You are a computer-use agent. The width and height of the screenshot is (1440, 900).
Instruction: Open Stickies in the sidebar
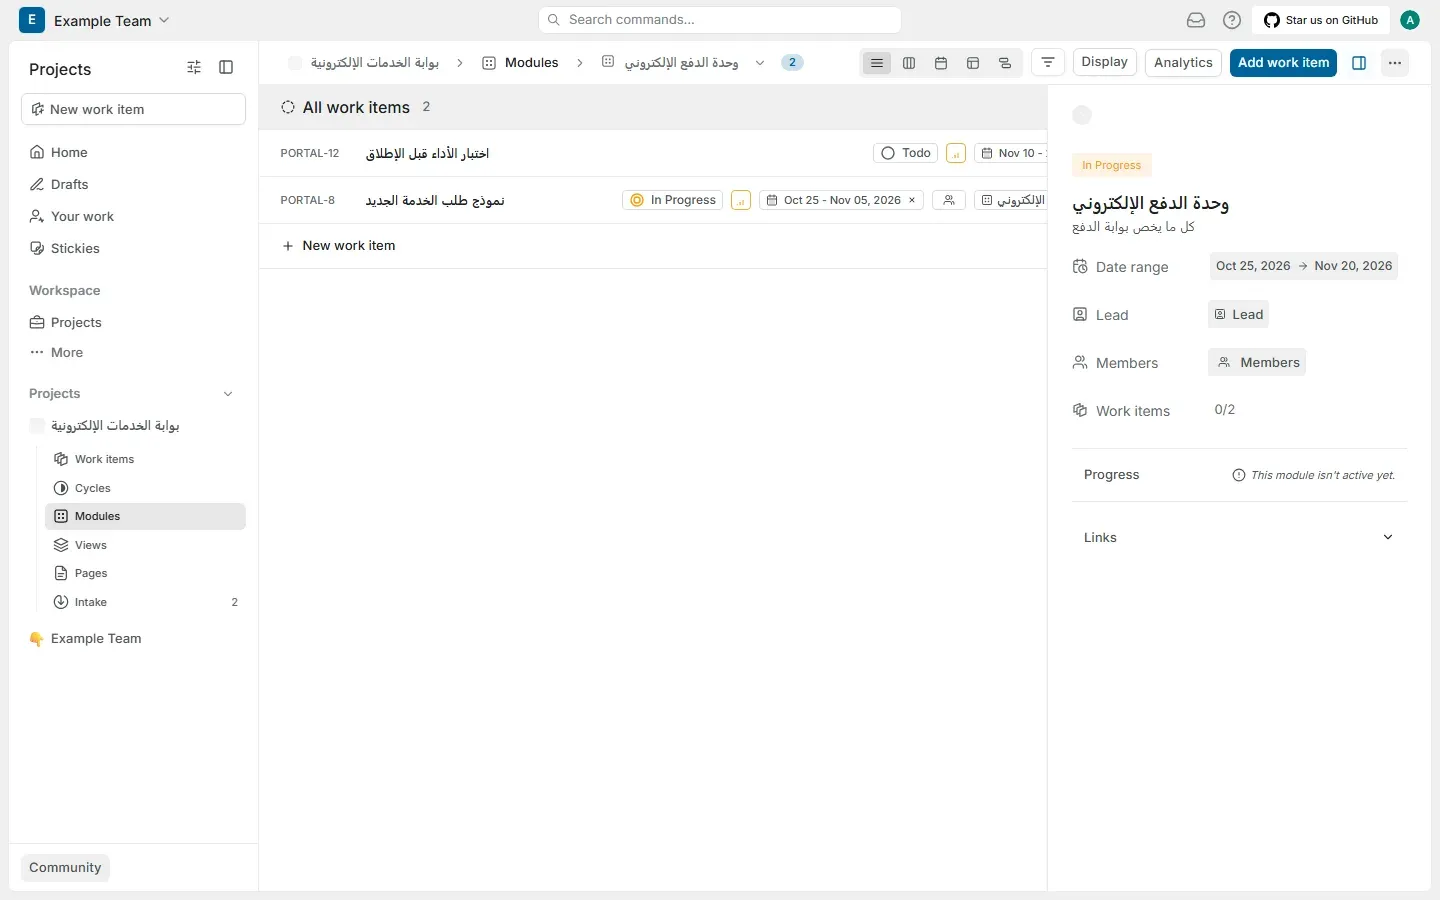coord(133,248)
